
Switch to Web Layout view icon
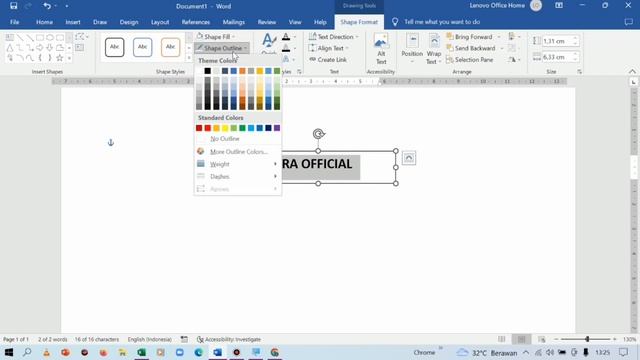coord(542,339)
